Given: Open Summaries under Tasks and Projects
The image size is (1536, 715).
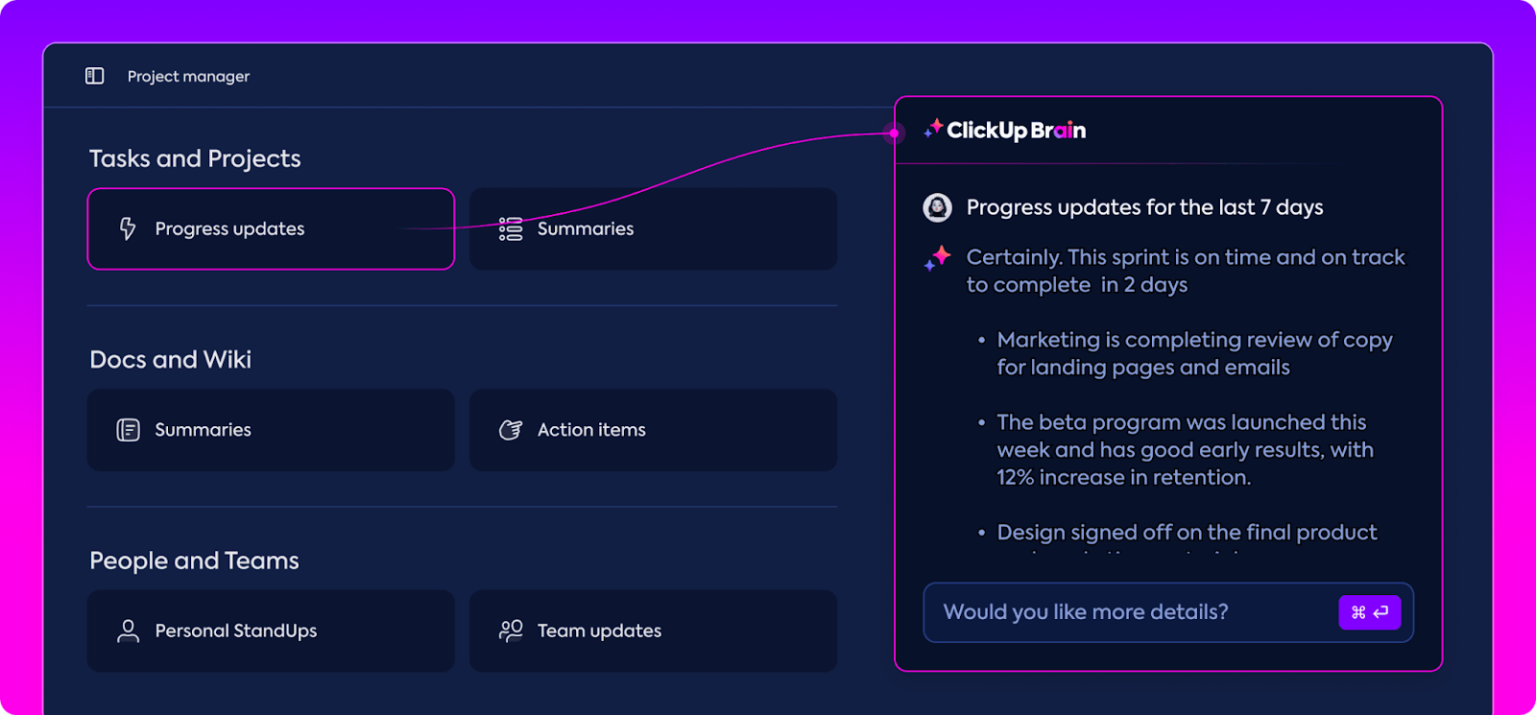Looking at the screenshot, I should pyautogui.click(x=653, y=229).
